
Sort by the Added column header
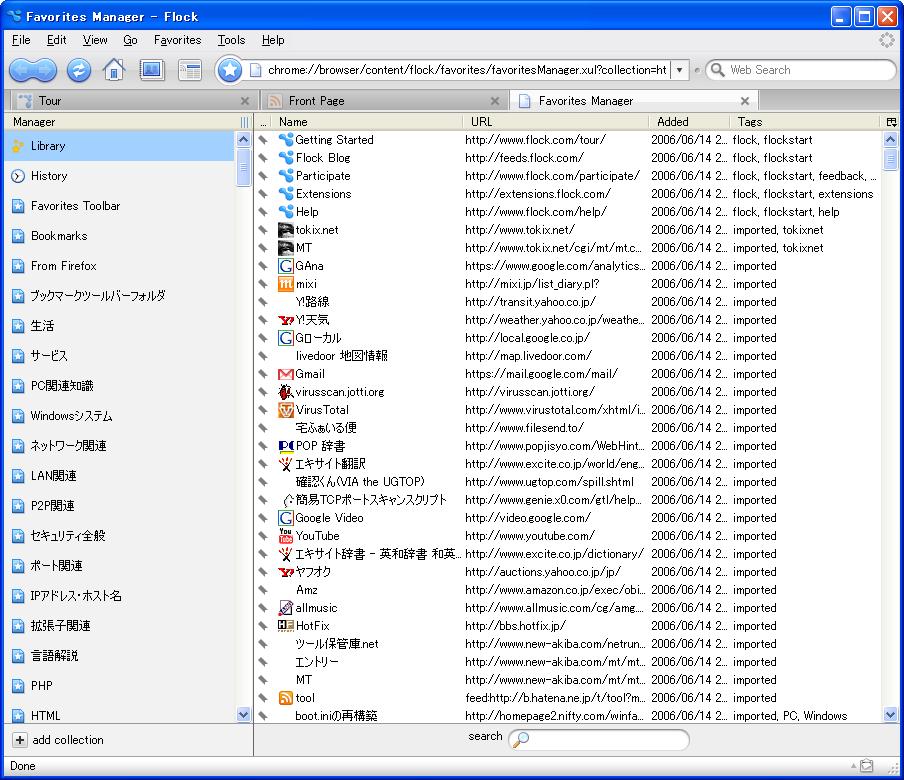click(689, 122)
